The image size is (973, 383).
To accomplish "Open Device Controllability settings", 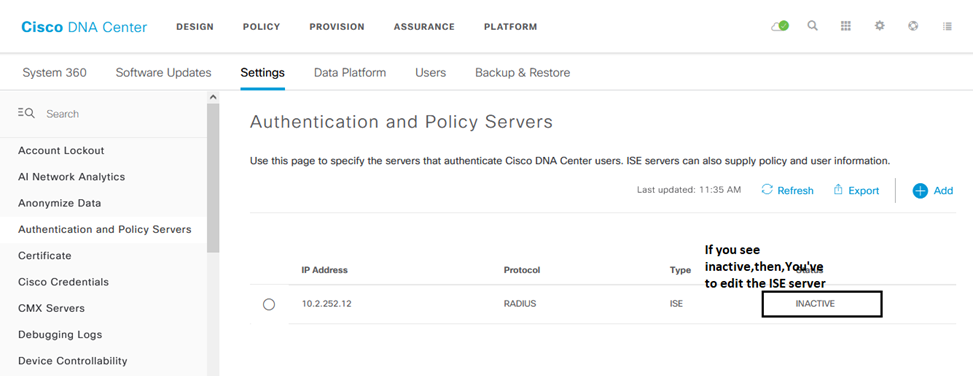I will (x=73, y=361).
